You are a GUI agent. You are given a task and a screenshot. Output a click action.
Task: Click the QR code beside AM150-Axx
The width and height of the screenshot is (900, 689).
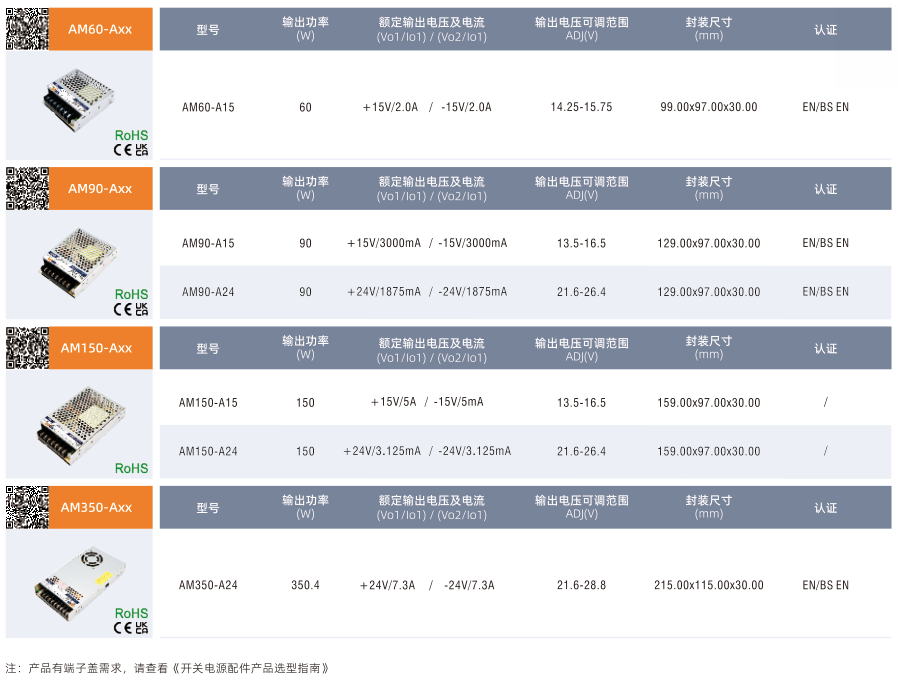click(27, 348)
